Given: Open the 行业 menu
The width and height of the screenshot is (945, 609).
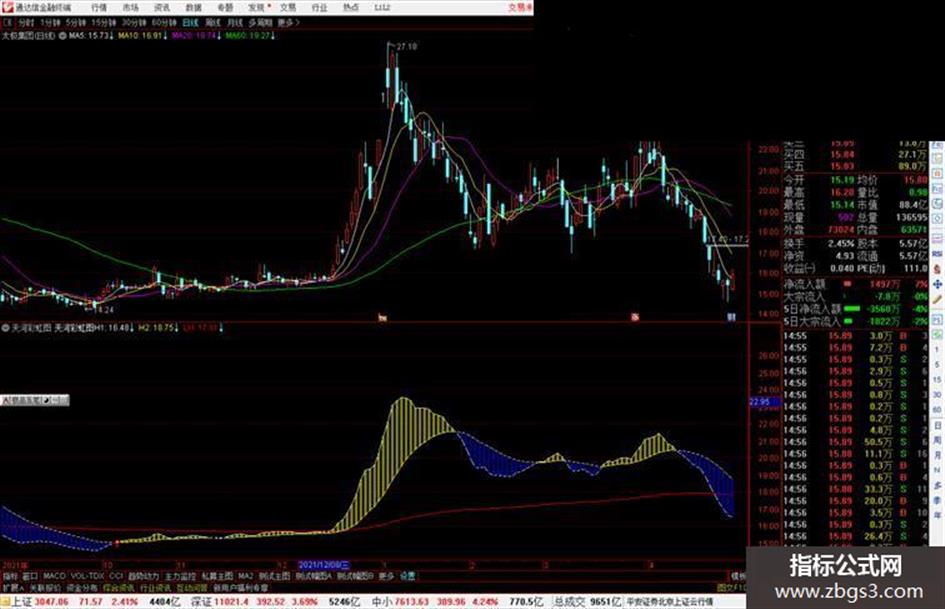Looking at the screenshot, I should click(x=319, y=7).
